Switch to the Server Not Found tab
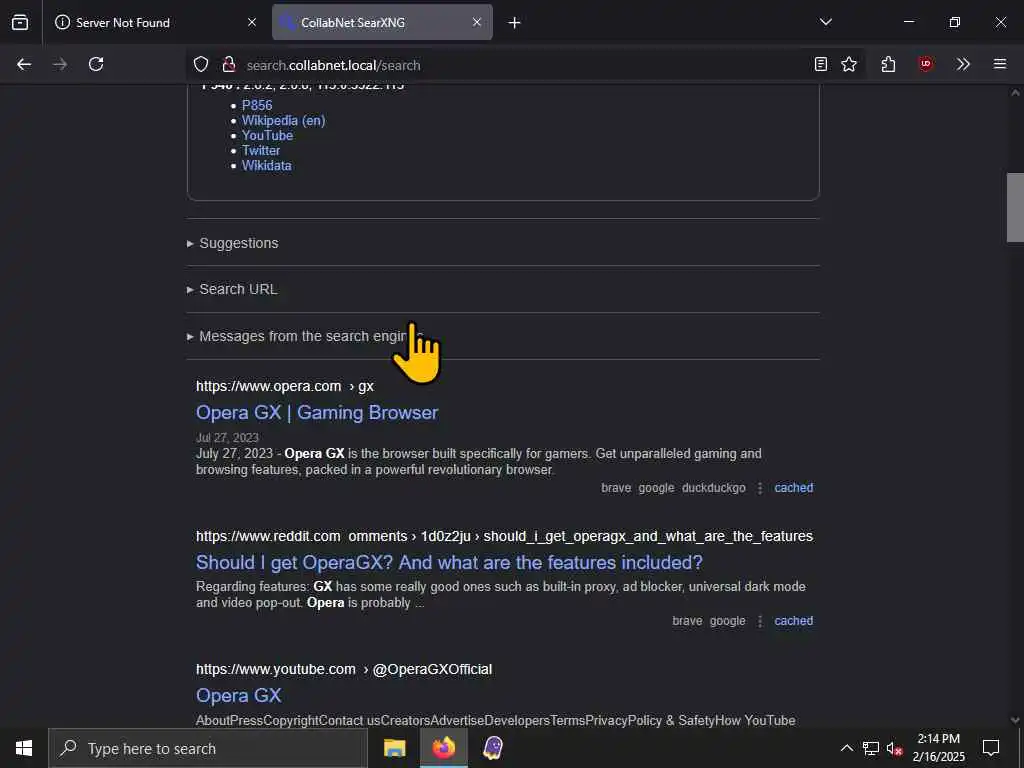 [x=155, y=22]
